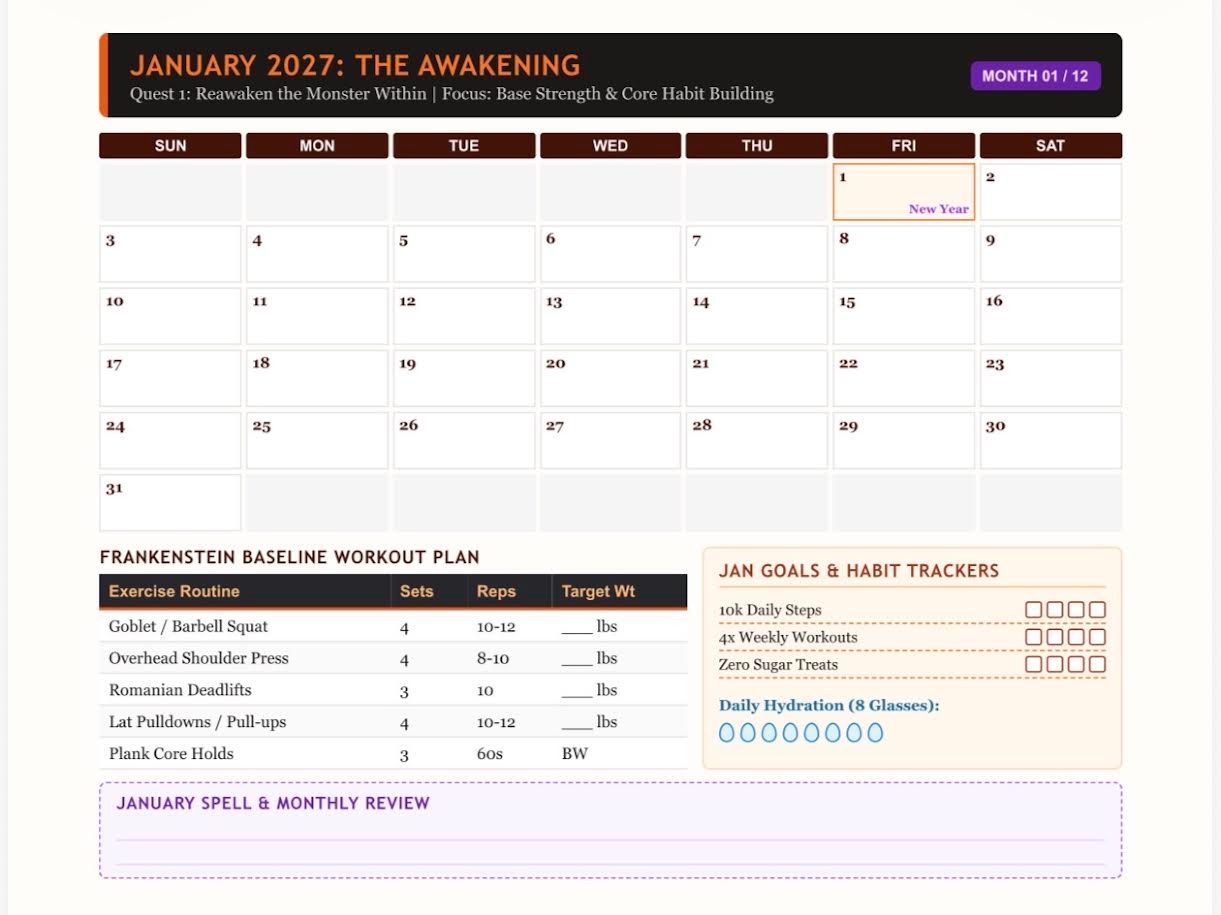Fill the second hydration water drop
Viewport: 1221px width, 915px height.
click(748, 733)
